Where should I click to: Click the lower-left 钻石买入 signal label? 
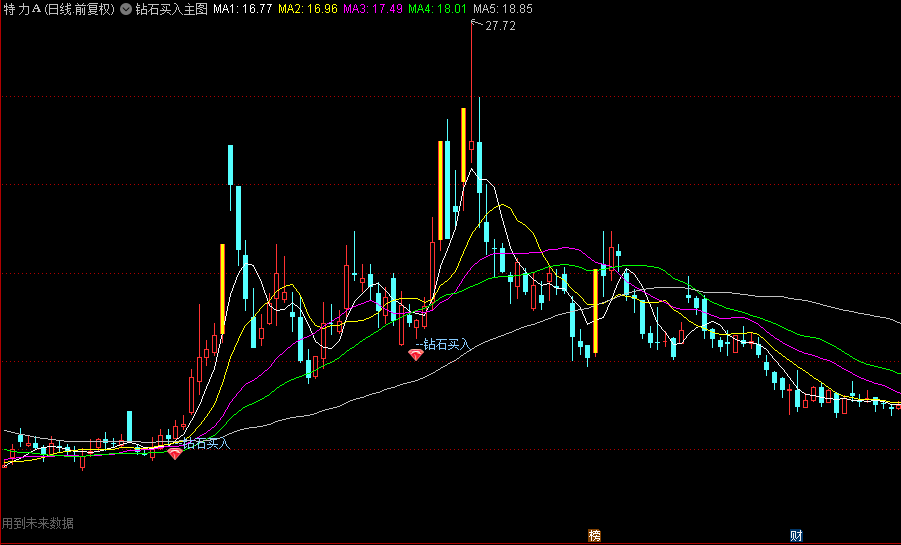pos(206,443)
